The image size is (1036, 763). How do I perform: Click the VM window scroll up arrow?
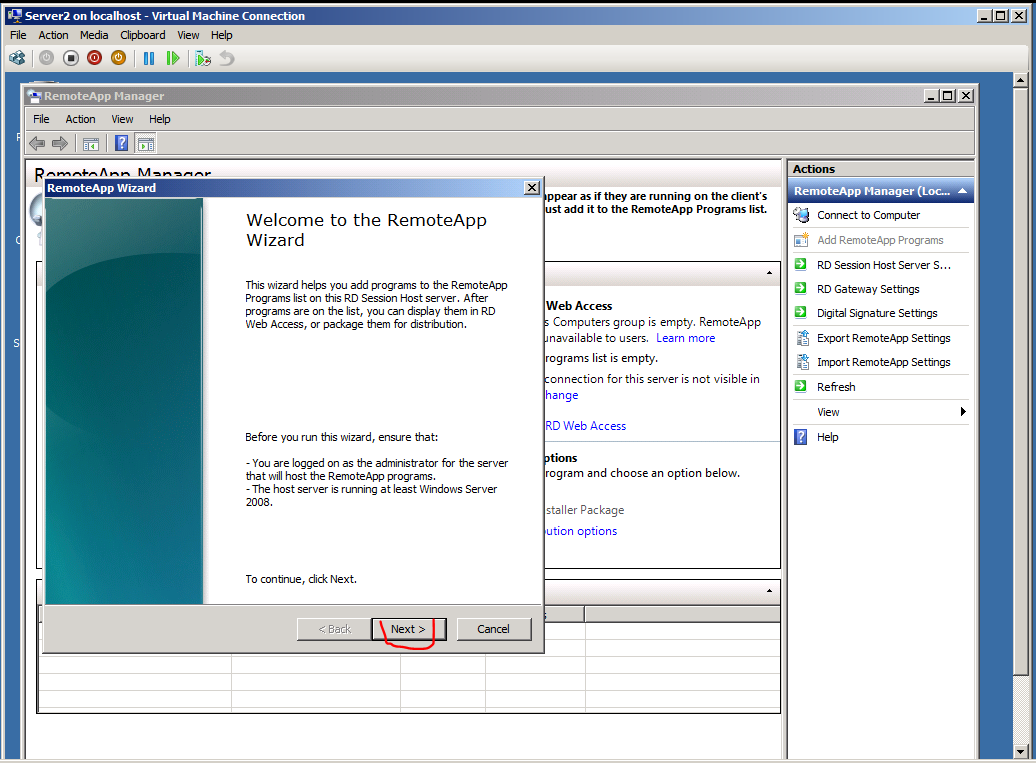tap(1021, 80)
